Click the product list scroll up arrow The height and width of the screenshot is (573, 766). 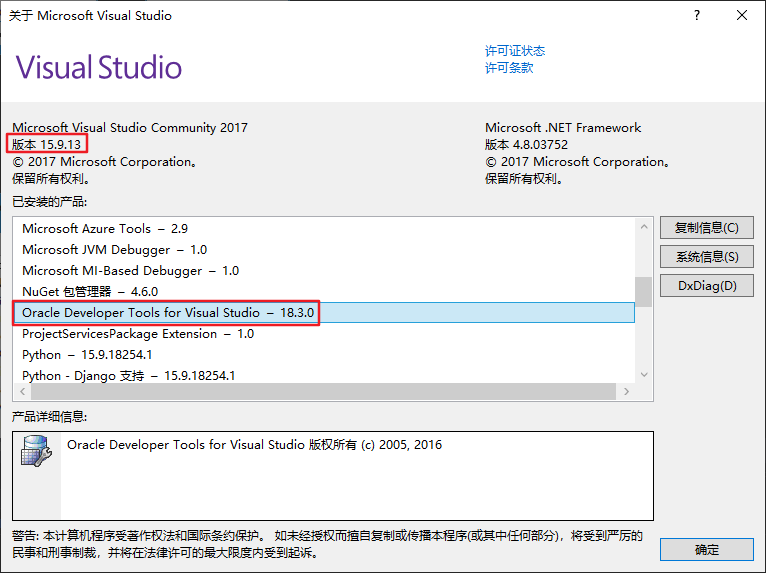[x=644, y=227]
